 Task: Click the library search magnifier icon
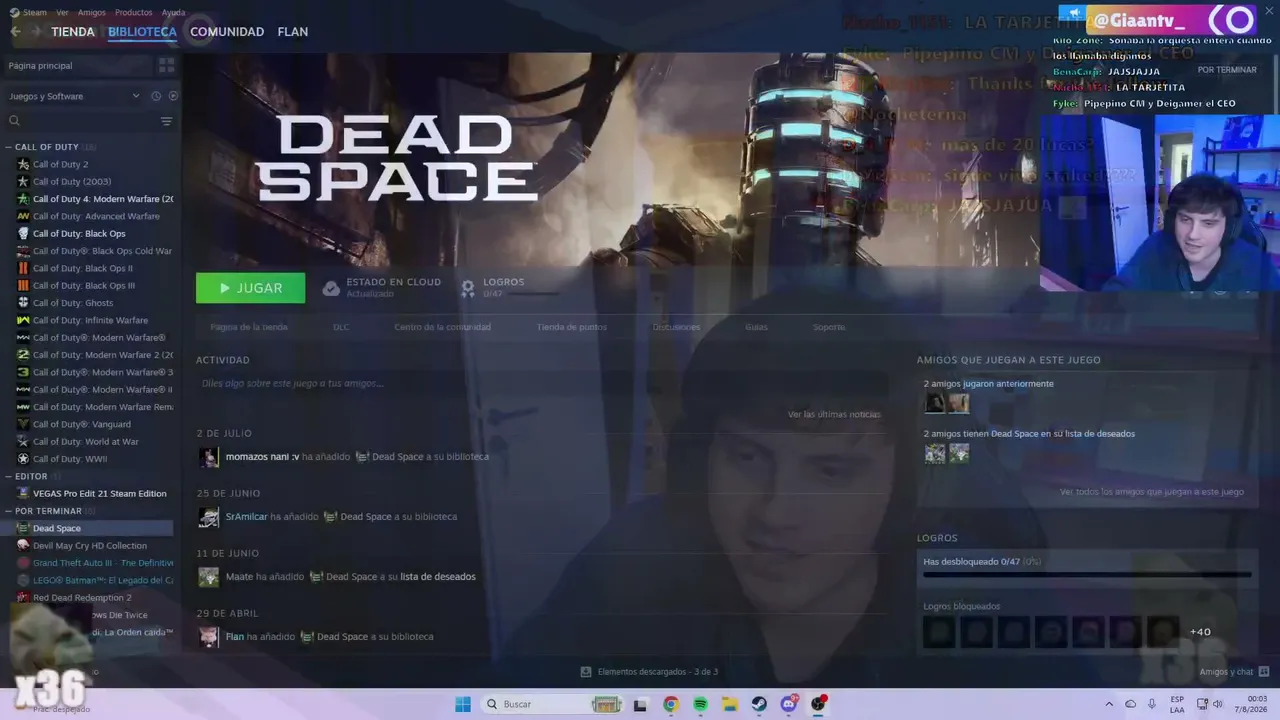point(14,121)
